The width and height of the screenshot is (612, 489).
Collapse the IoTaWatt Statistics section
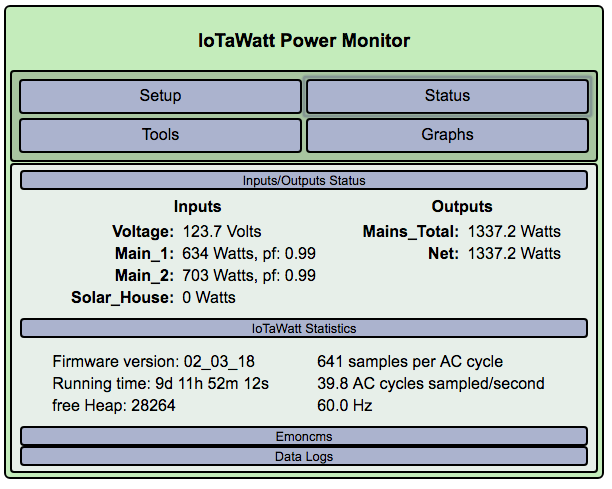[304, 328]
